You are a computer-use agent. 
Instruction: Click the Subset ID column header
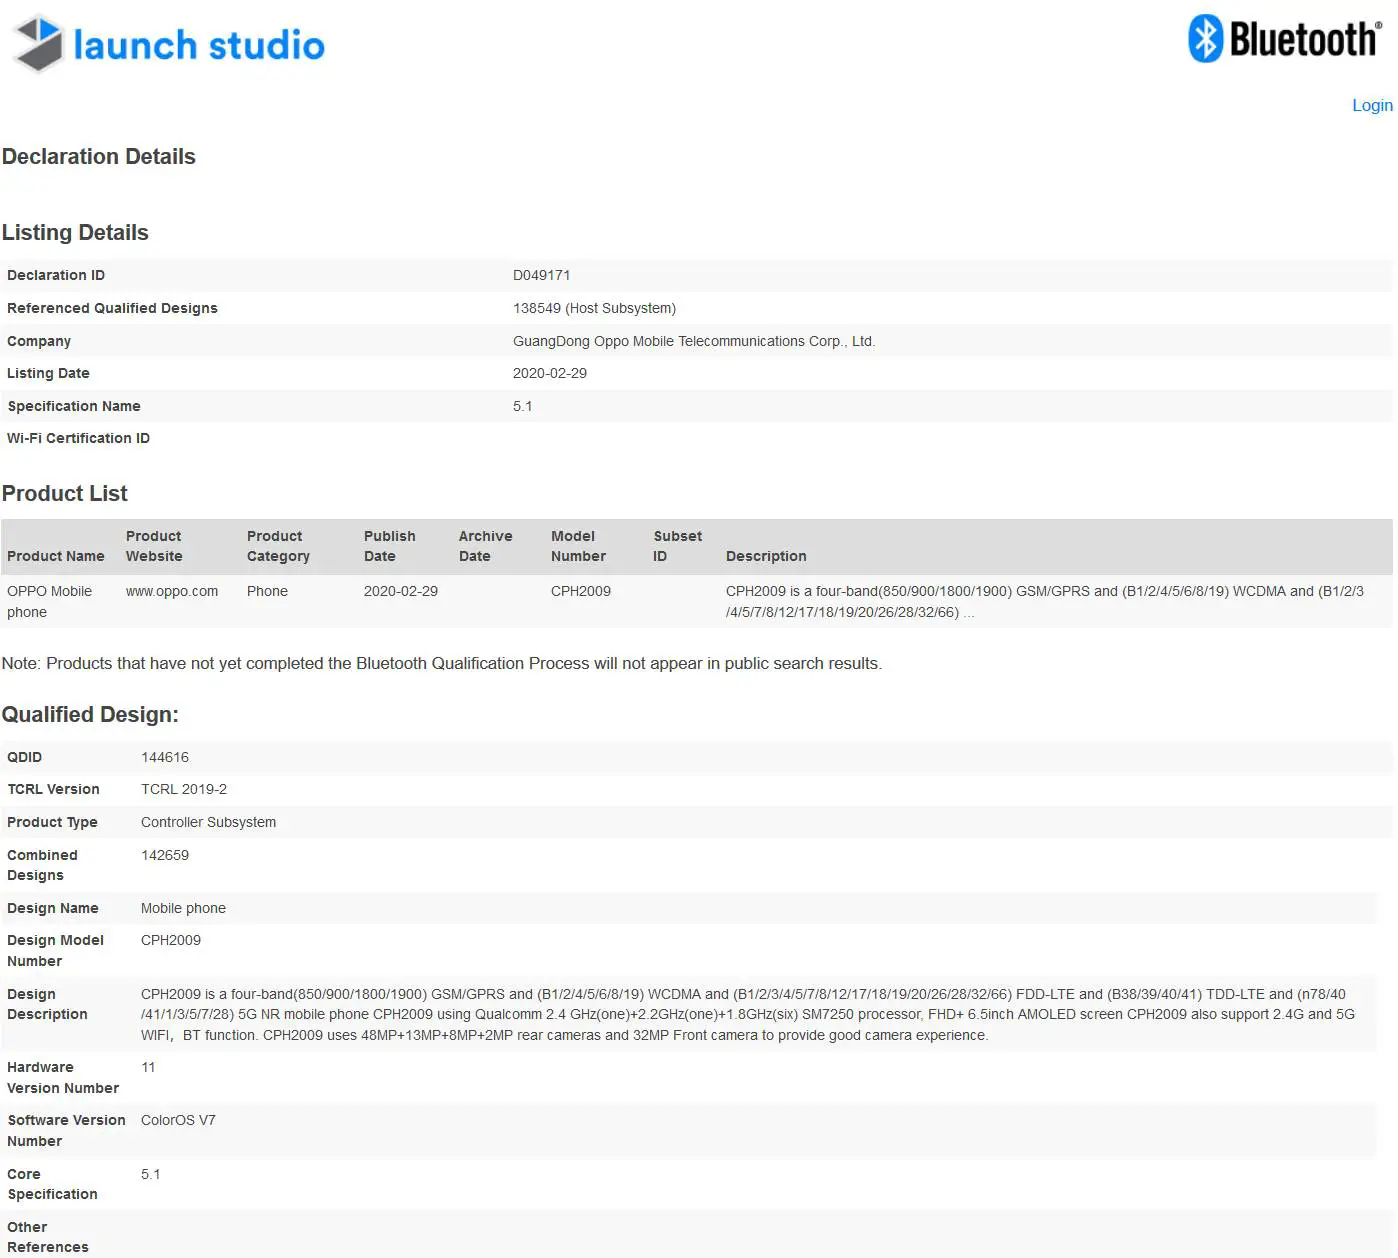point(678,546)
